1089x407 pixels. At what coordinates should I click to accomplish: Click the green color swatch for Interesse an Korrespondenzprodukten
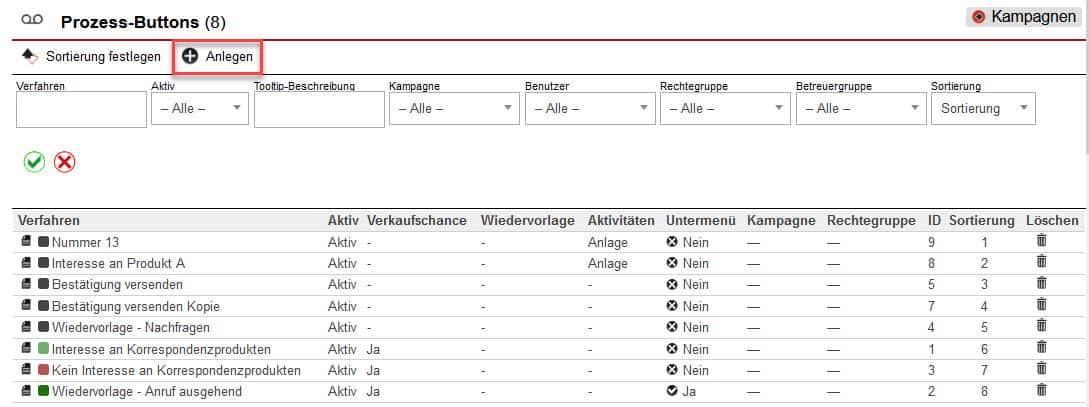pos(43,349)
